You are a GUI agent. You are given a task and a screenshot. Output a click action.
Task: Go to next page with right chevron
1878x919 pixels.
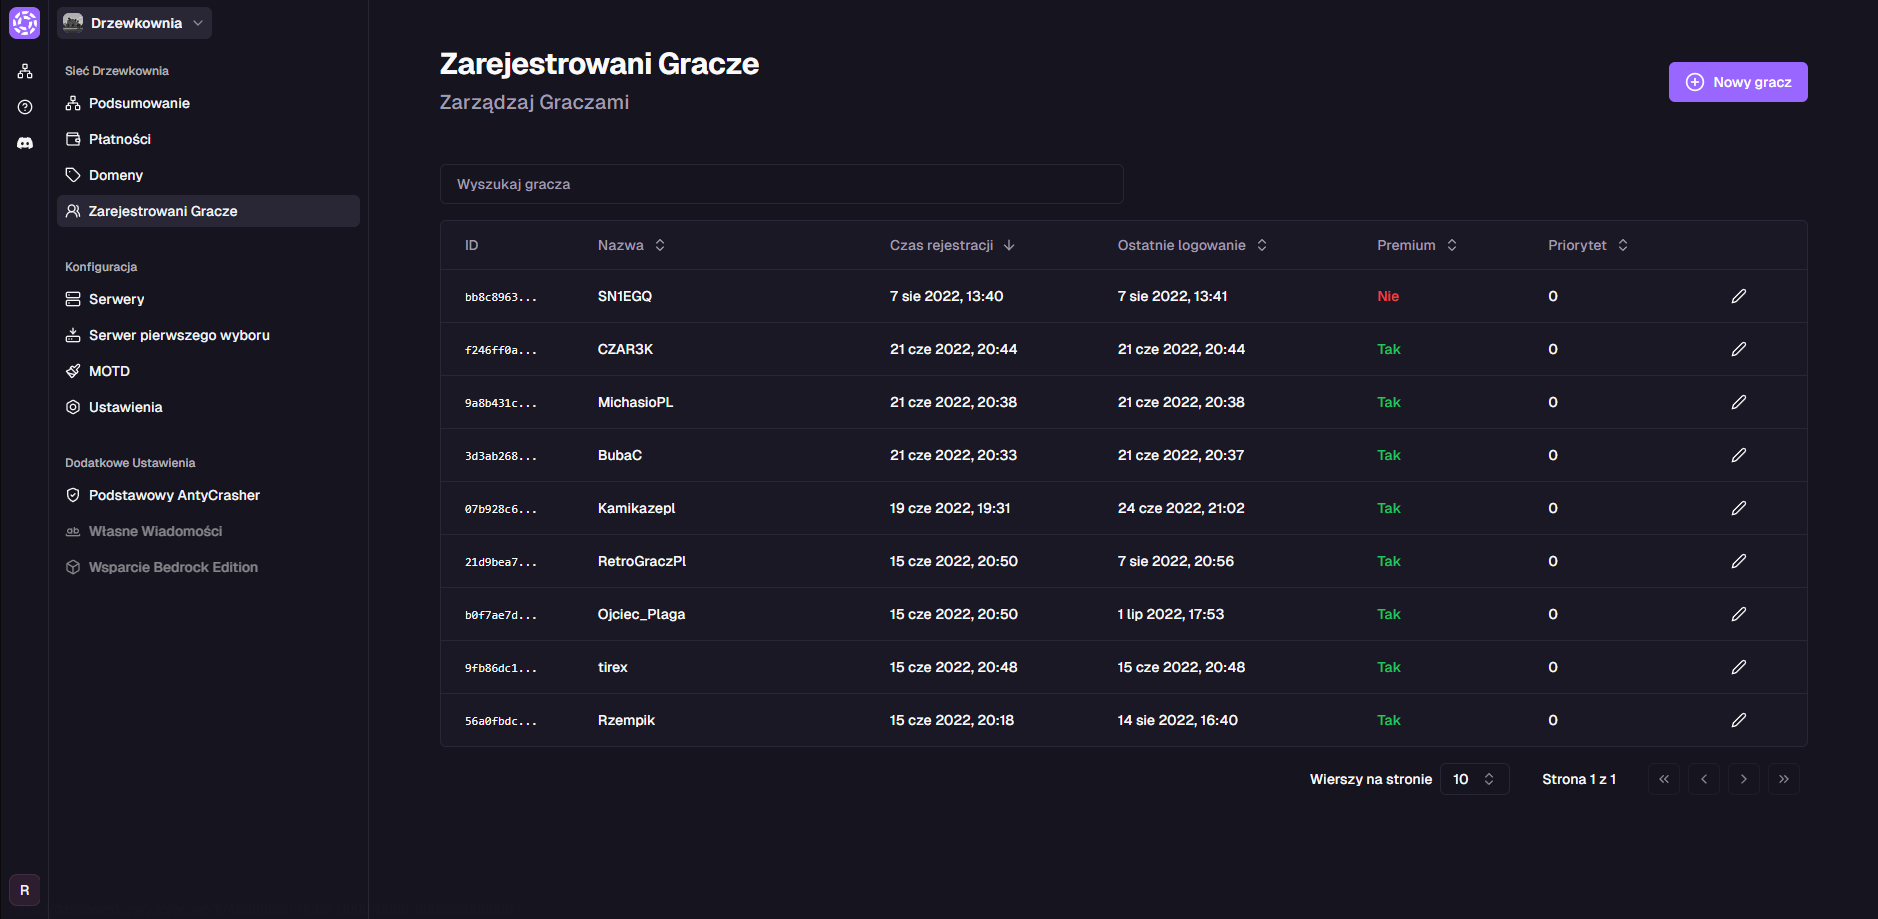click(x=1743, y=779)
